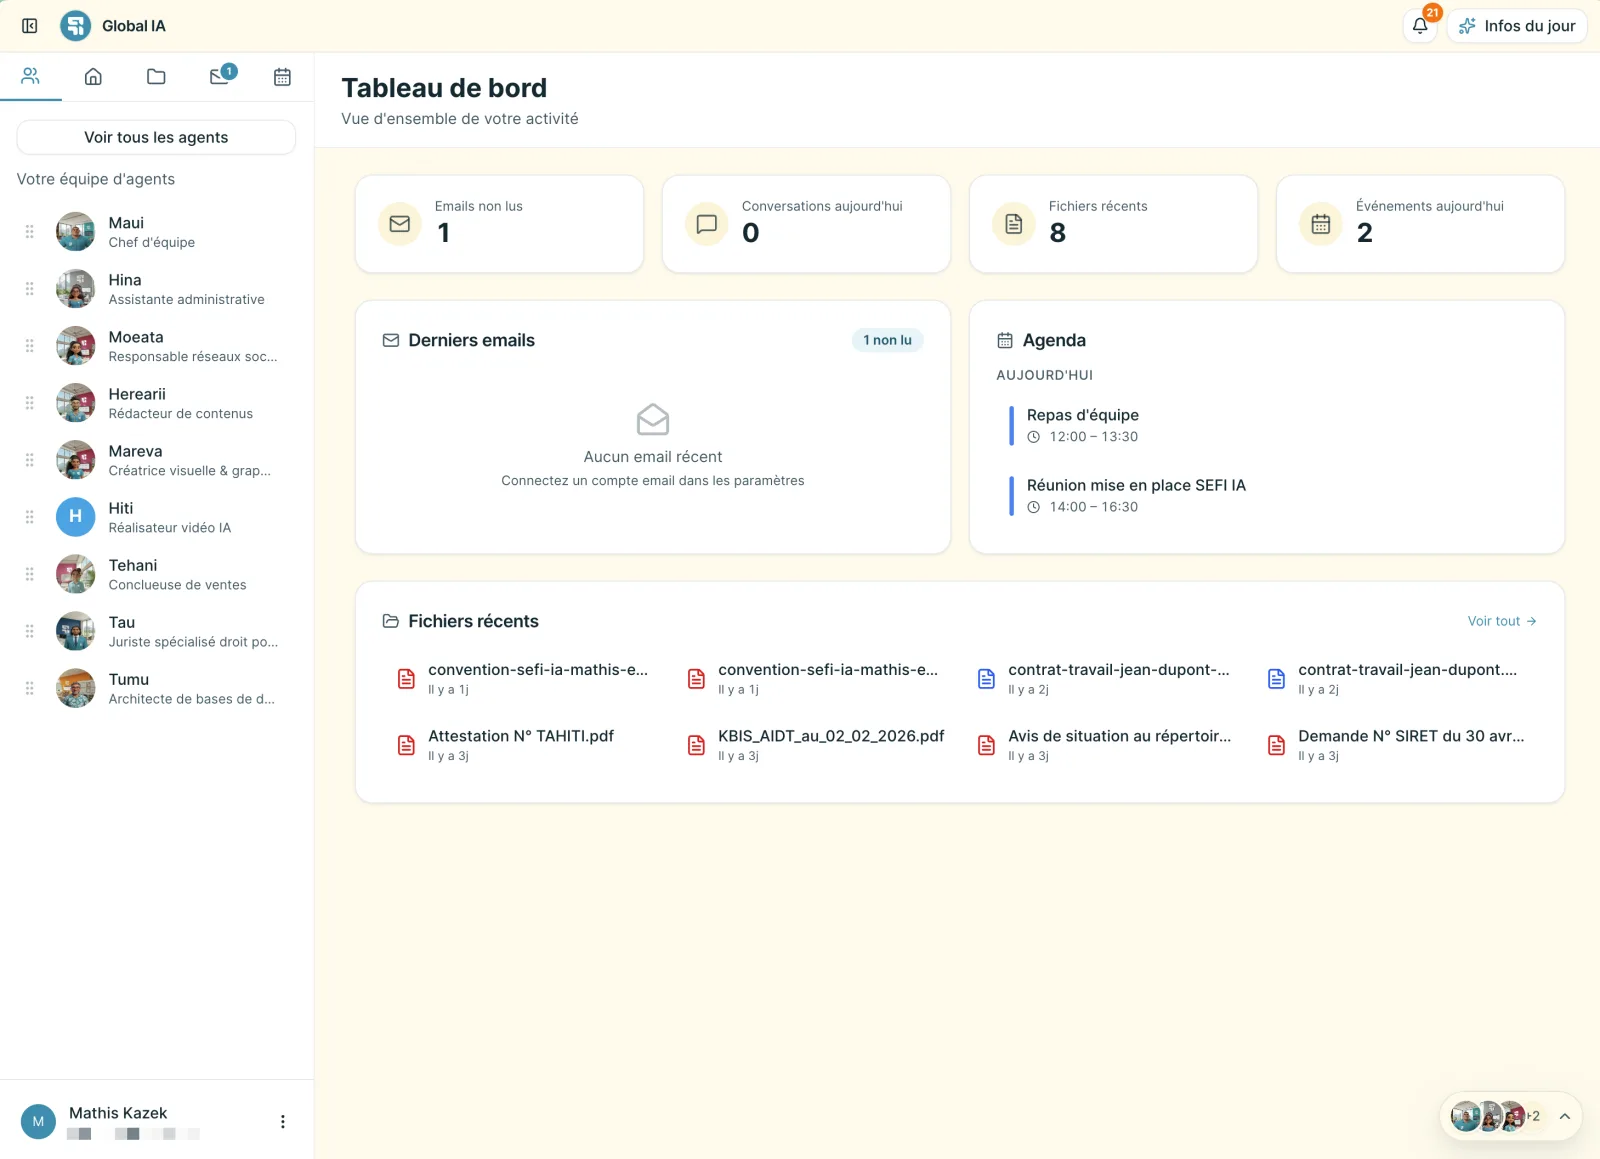Switch to the agents team tab
This screenshot has height=1159, width=1600.
pyautogui.click(x=31, y=76)
